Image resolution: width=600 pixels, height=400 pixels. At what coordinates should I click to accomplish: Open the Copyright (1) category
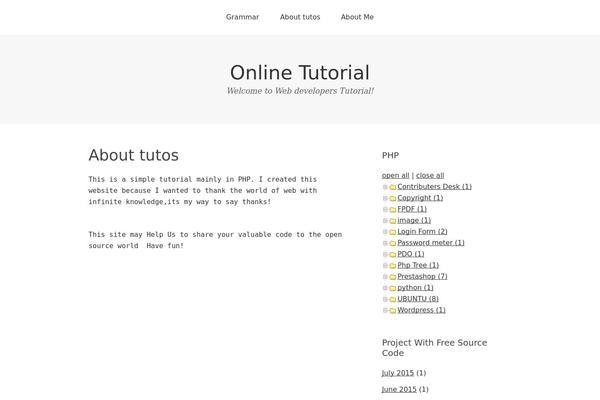420,198
